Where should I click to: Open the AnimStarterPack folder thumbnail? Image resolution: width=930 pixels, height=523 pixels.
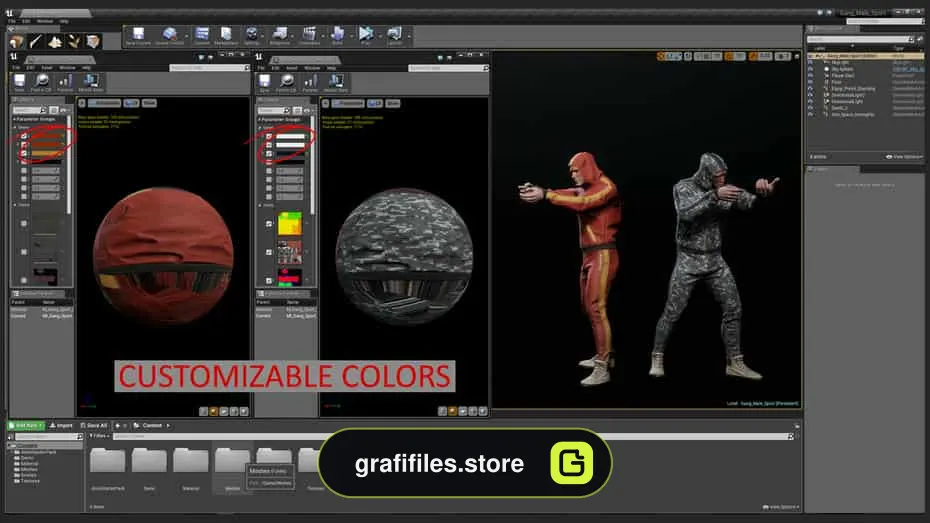point(108,461)
